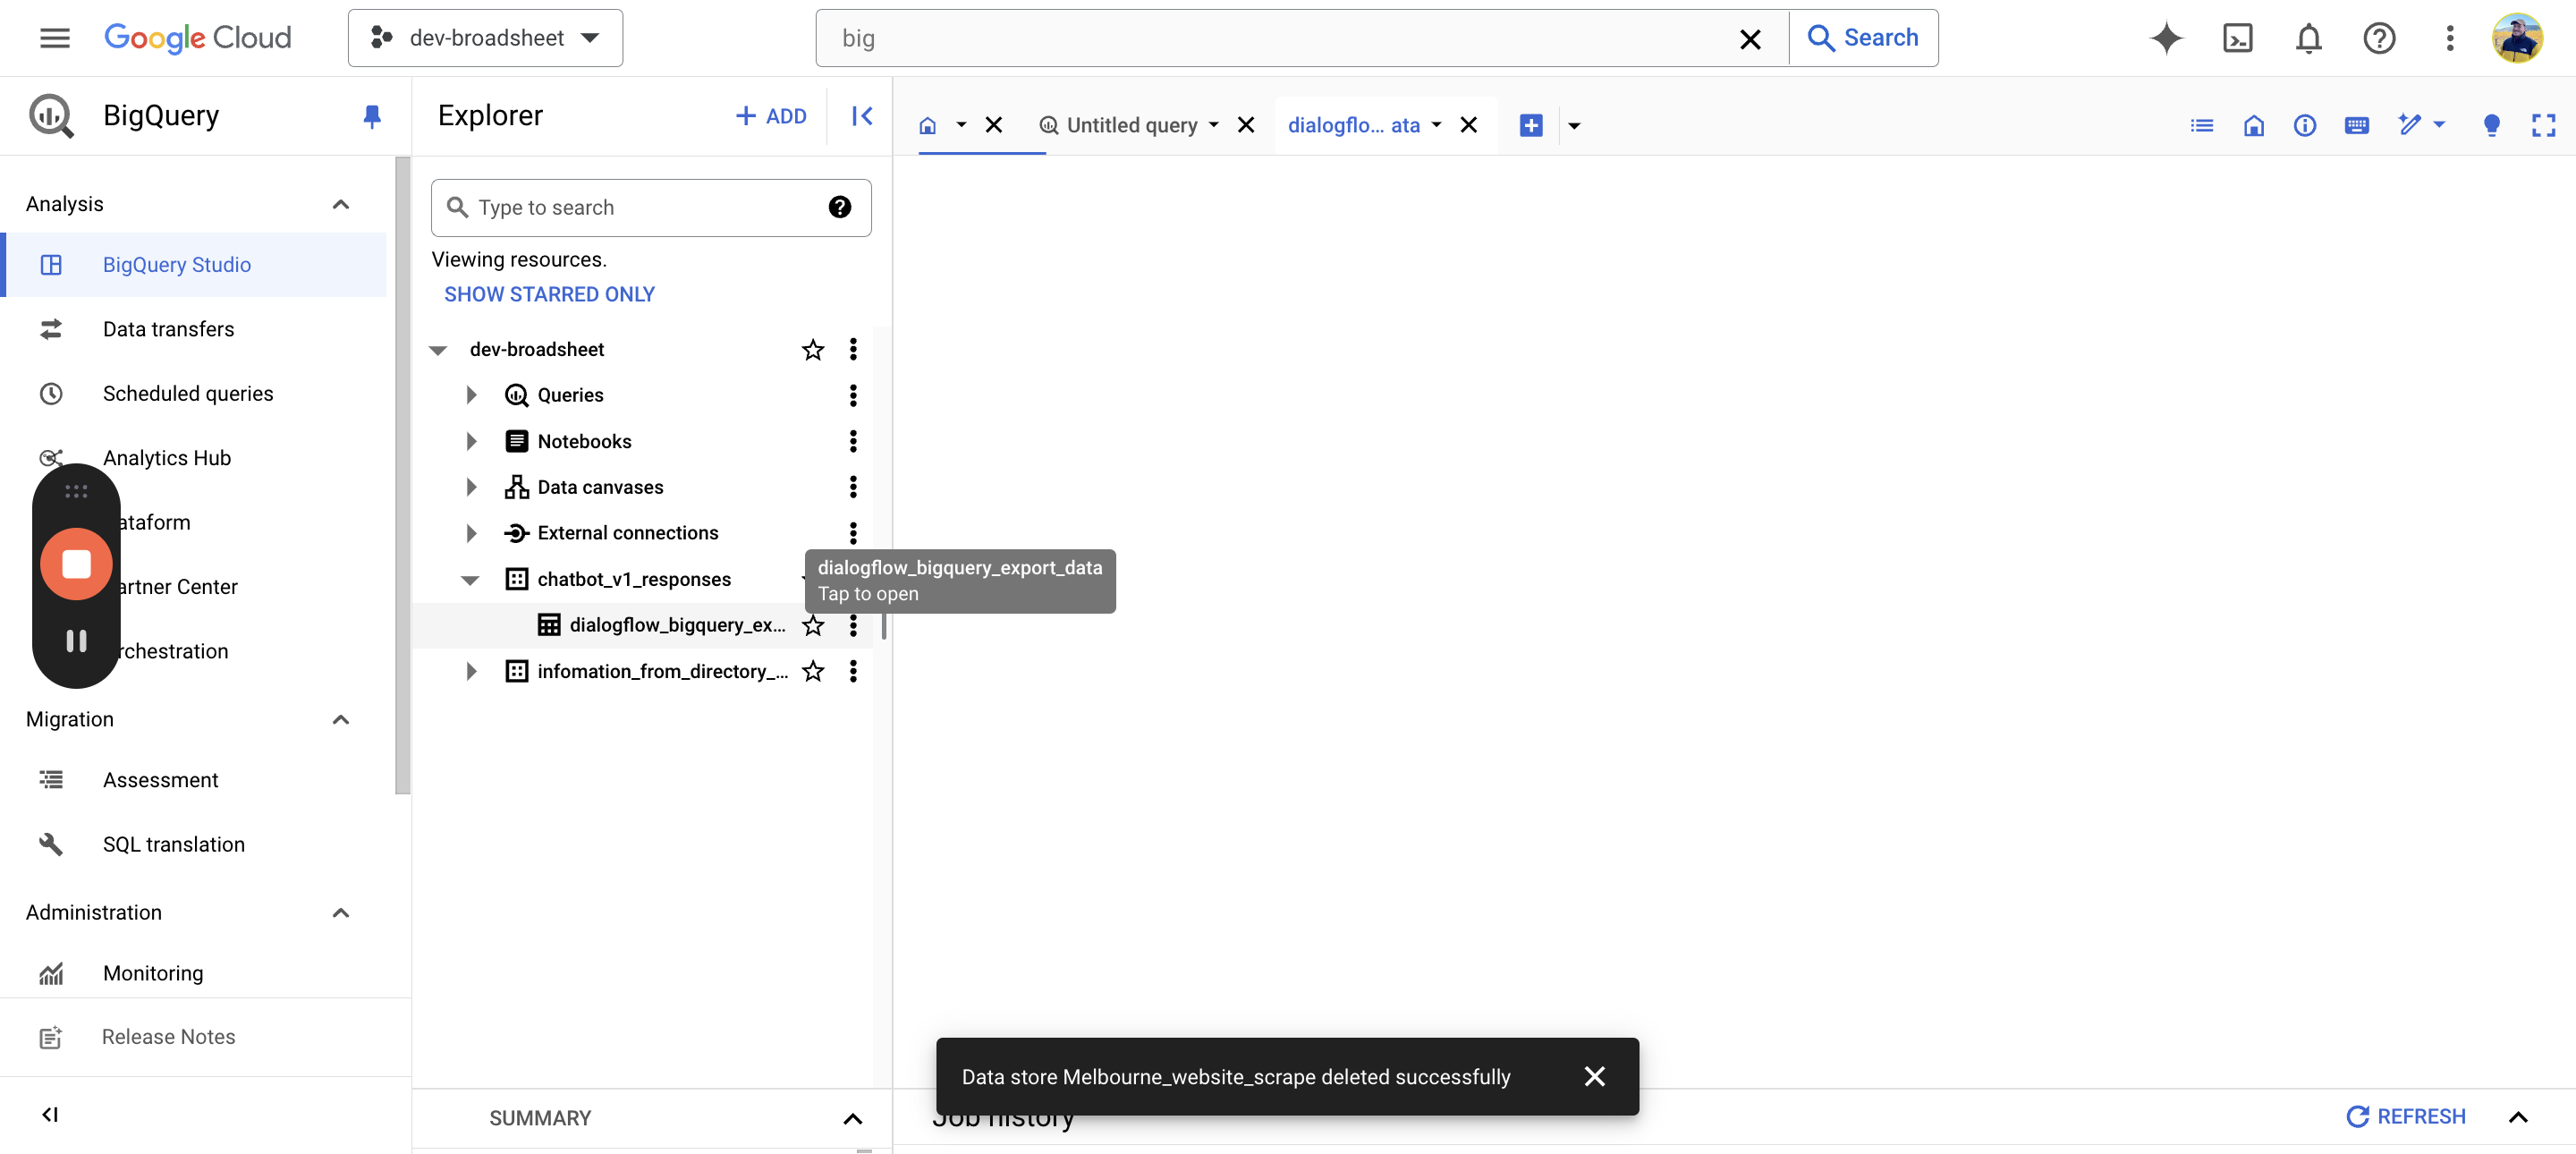Open the notifications bell
This screenshot has height=1154, width=2576.
[2308, 38]
